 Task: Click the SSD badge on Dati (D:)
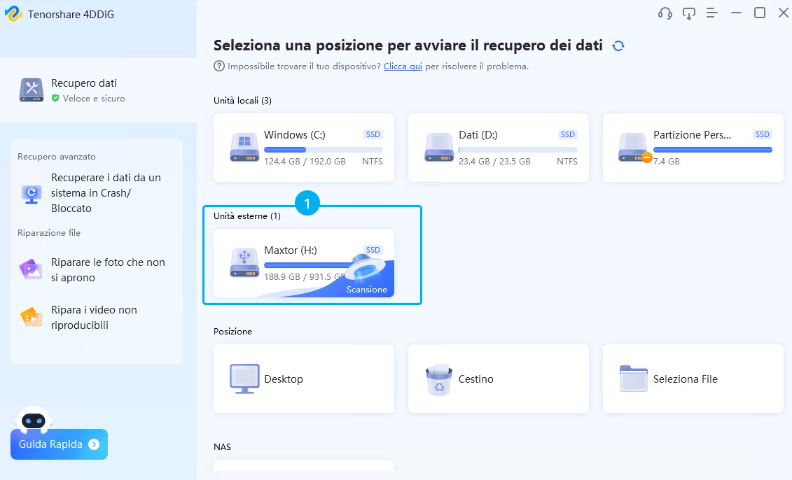[x=567, y=134]
